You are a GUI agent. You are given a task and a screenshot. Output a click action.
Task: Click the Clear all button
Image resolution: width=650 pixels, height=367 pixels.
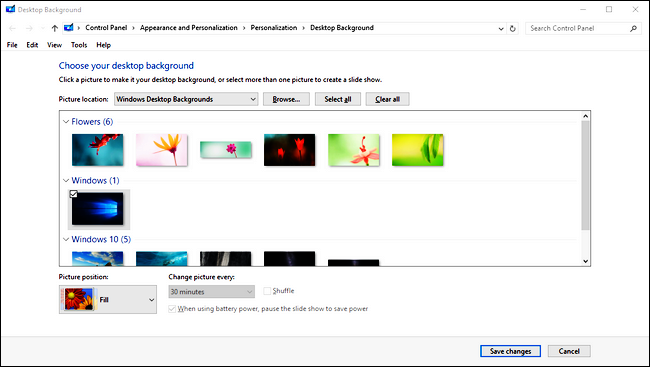(x=387, y=99)
